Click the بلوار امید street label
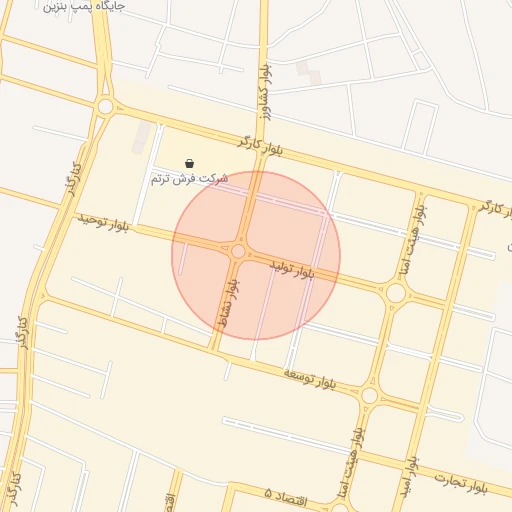The width and height of the screenshot is (512, 512). [410, 479]
